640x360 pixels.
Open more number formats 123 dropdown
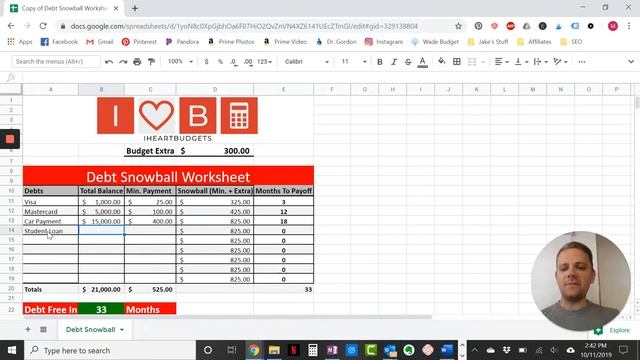[x=264, y=62]
